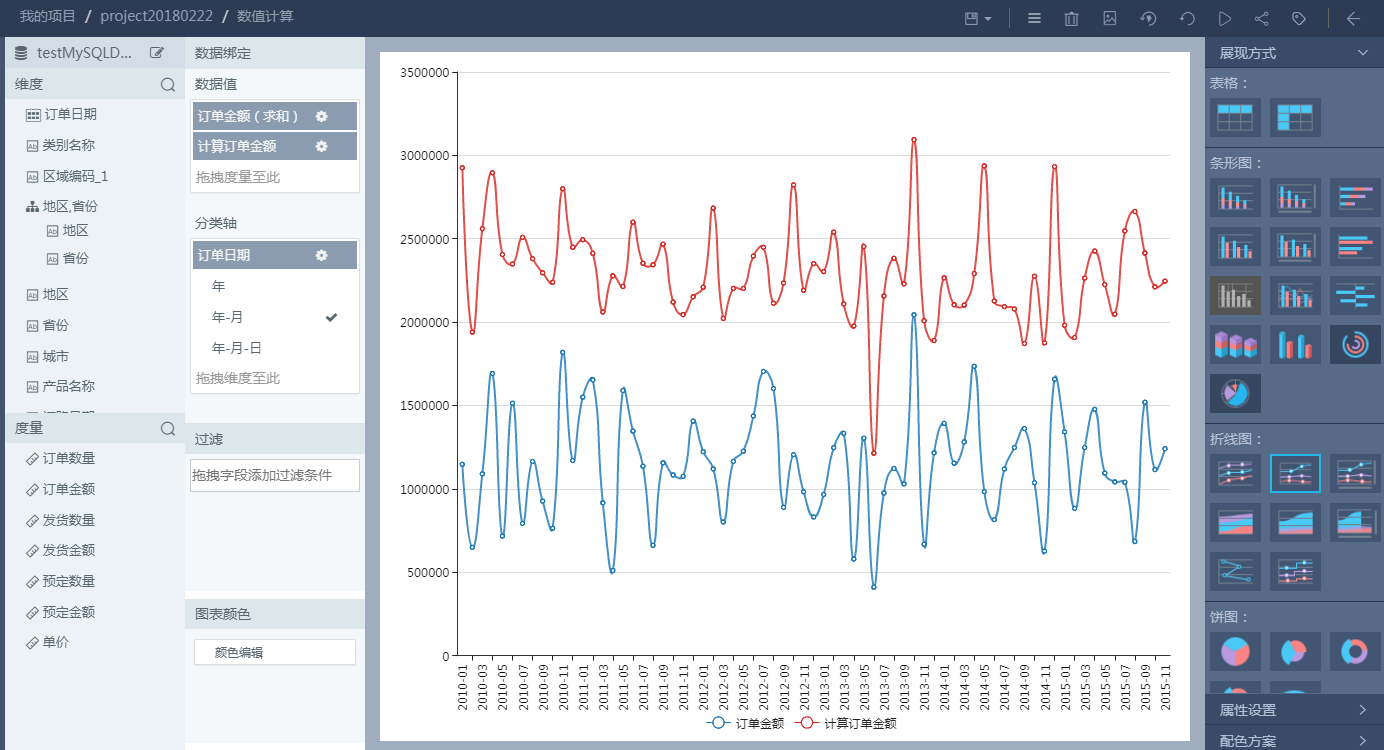
Task: Click the trash delete icon in top toolbar
Action: click(x=1071, y=18)
